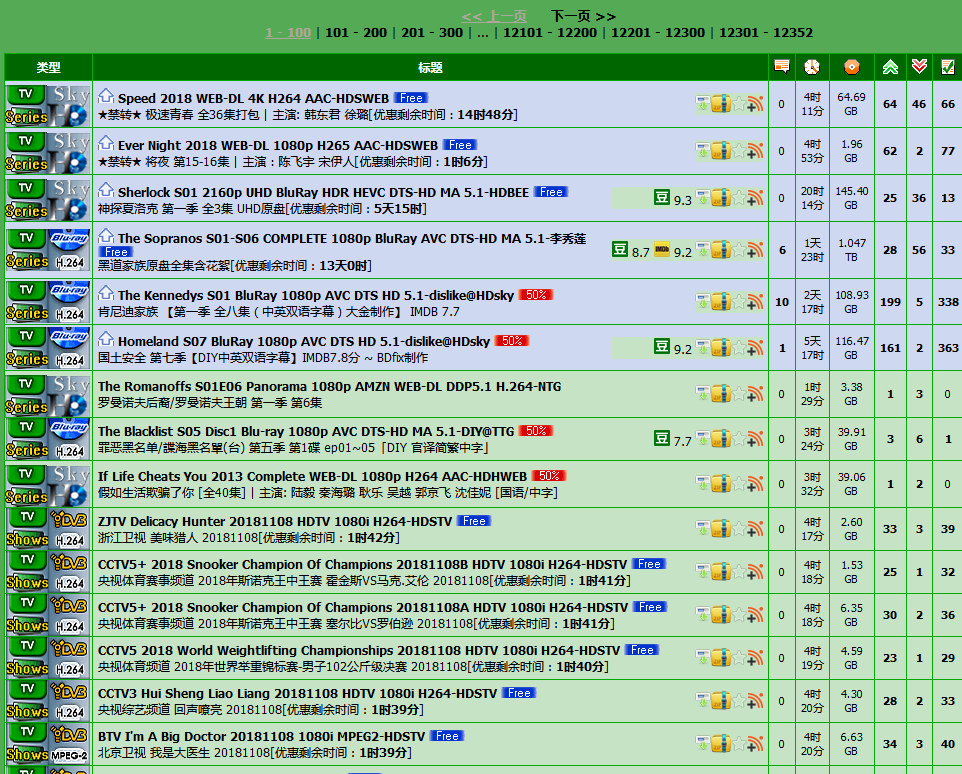Bookmark Ever Night 2018 with the star
Viewport: 962px width, 774px height.
pyautogui.click(x=739, y=150)
